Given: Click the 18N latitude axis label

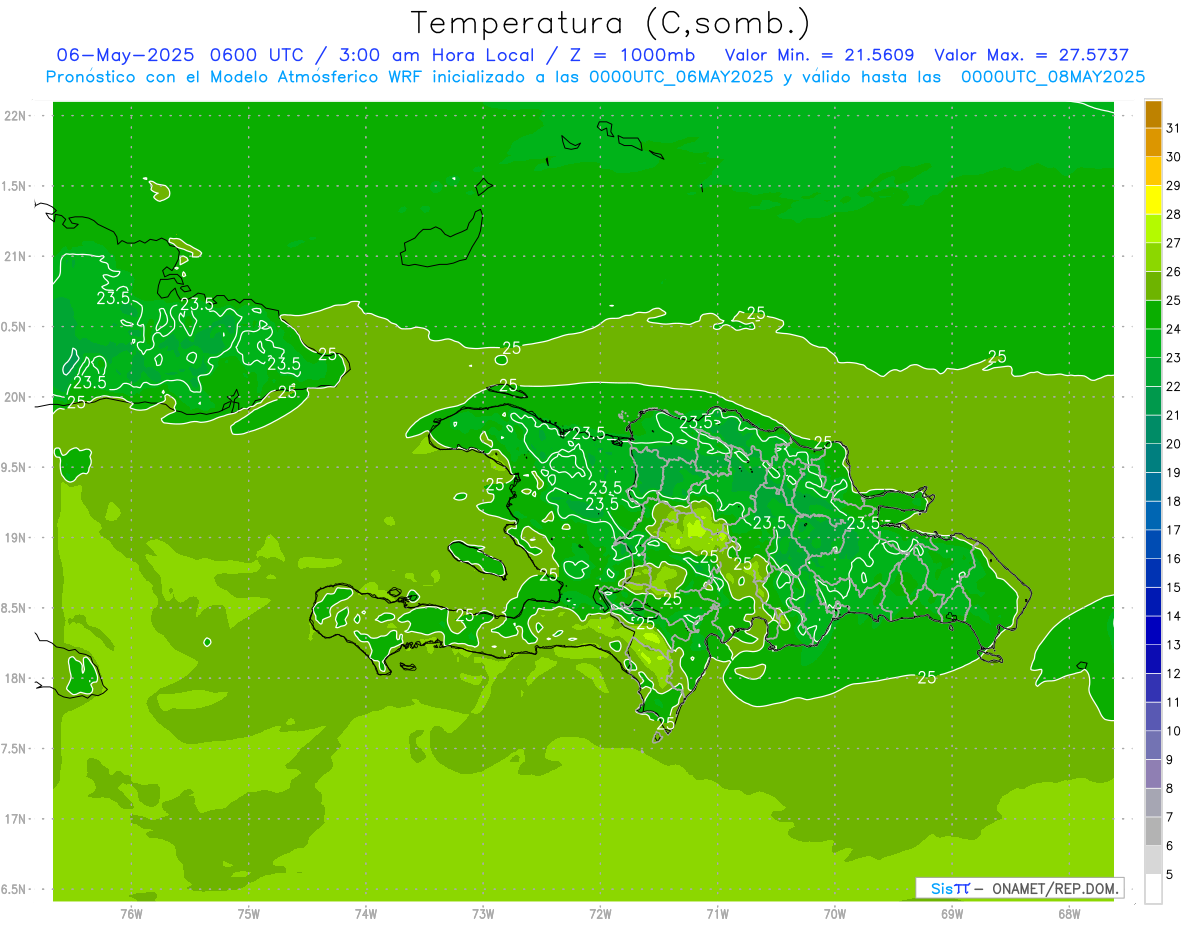Looking at the screenshot, I should pyautogui.click(x=17, y=678).
